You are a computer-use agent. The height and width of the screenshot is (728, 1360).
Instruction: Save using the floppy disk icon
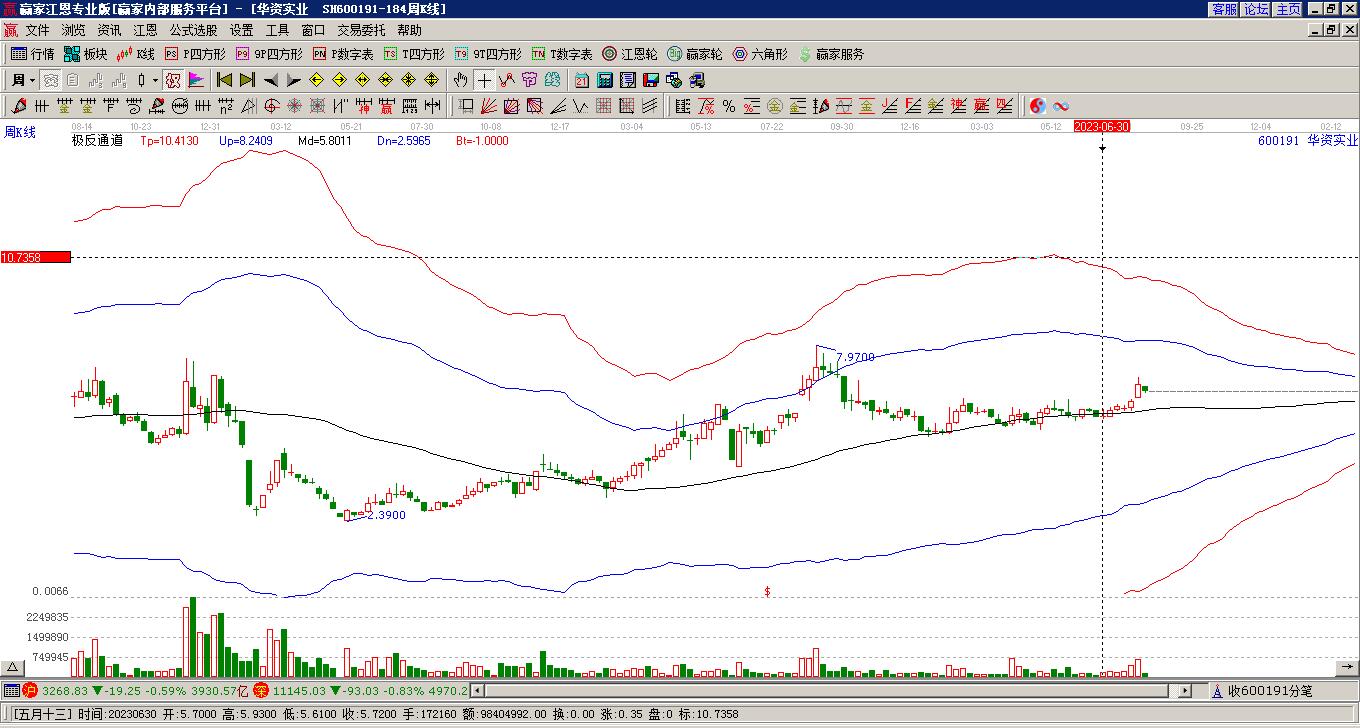pos(651,80)
